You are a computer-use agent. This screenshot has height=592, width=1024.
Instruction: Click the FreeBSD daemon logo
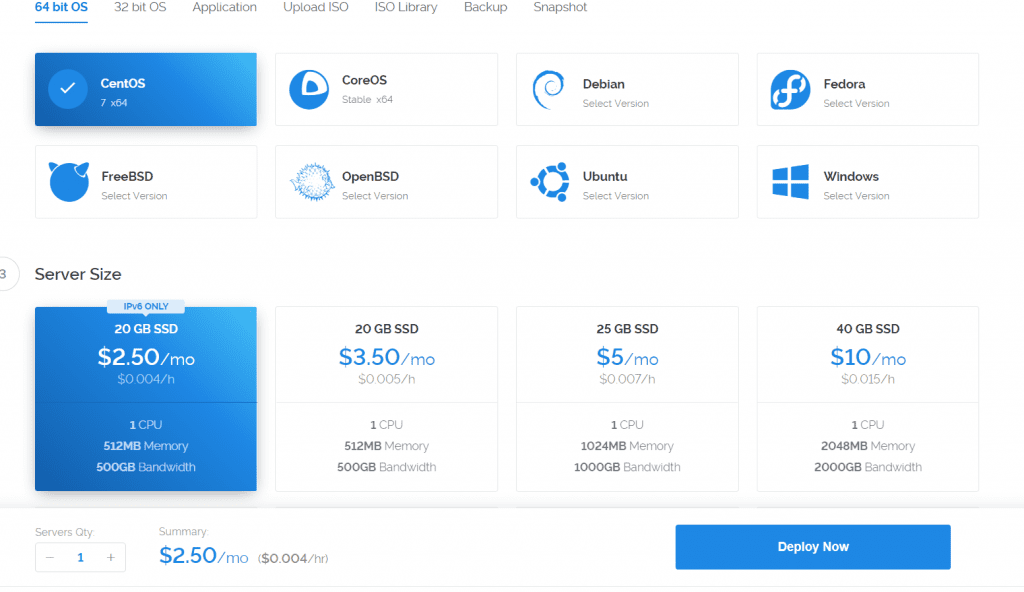pos(69,182)
